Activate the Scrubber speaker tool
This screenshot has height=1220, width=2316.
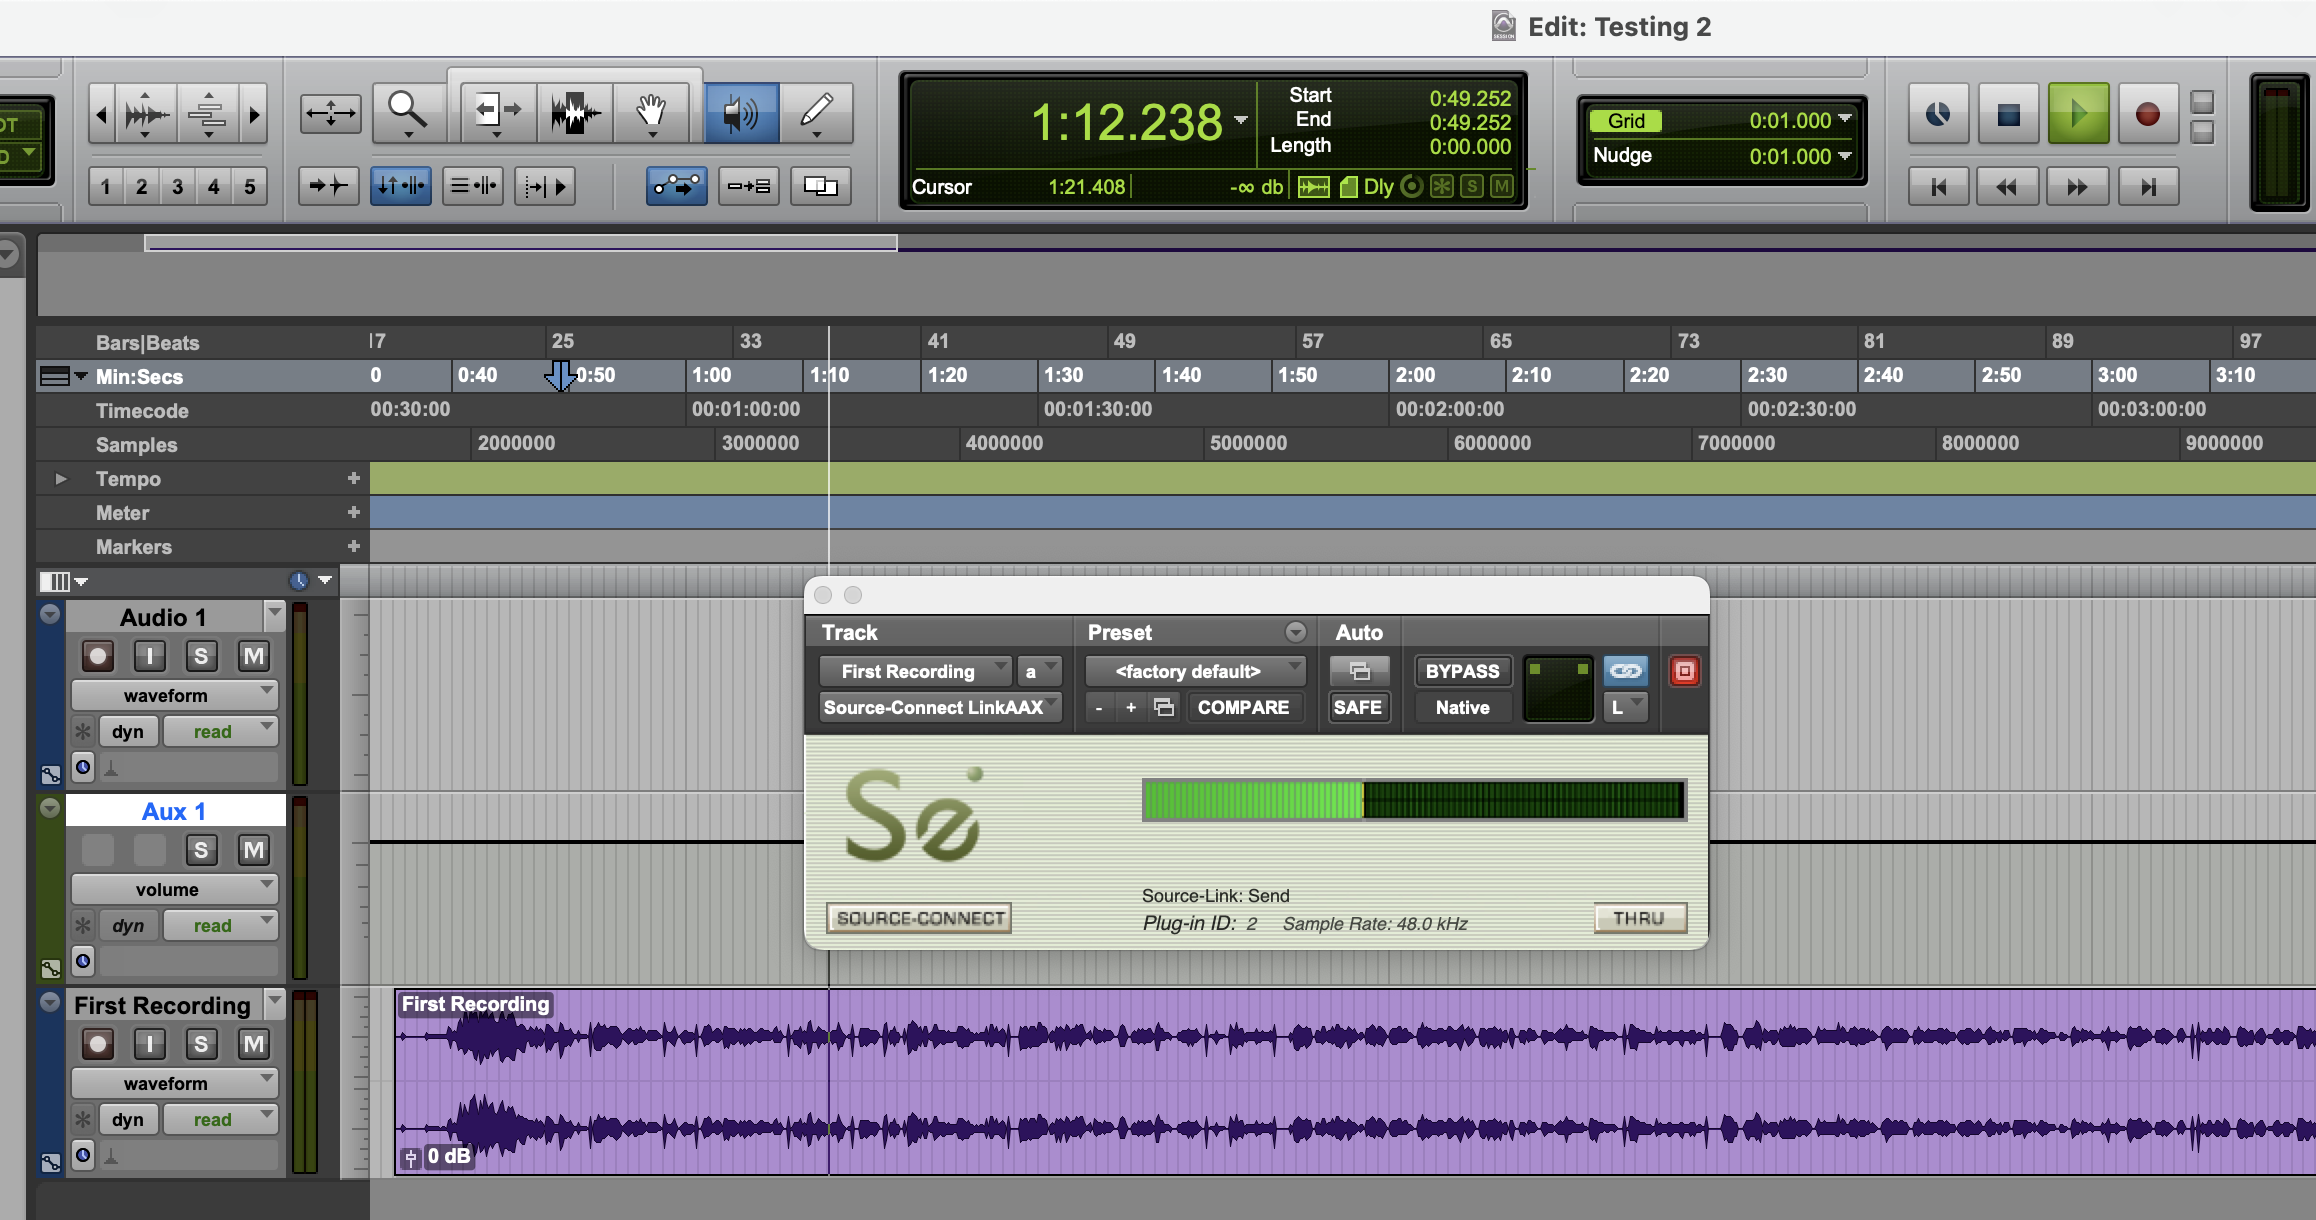click(740, 111)
